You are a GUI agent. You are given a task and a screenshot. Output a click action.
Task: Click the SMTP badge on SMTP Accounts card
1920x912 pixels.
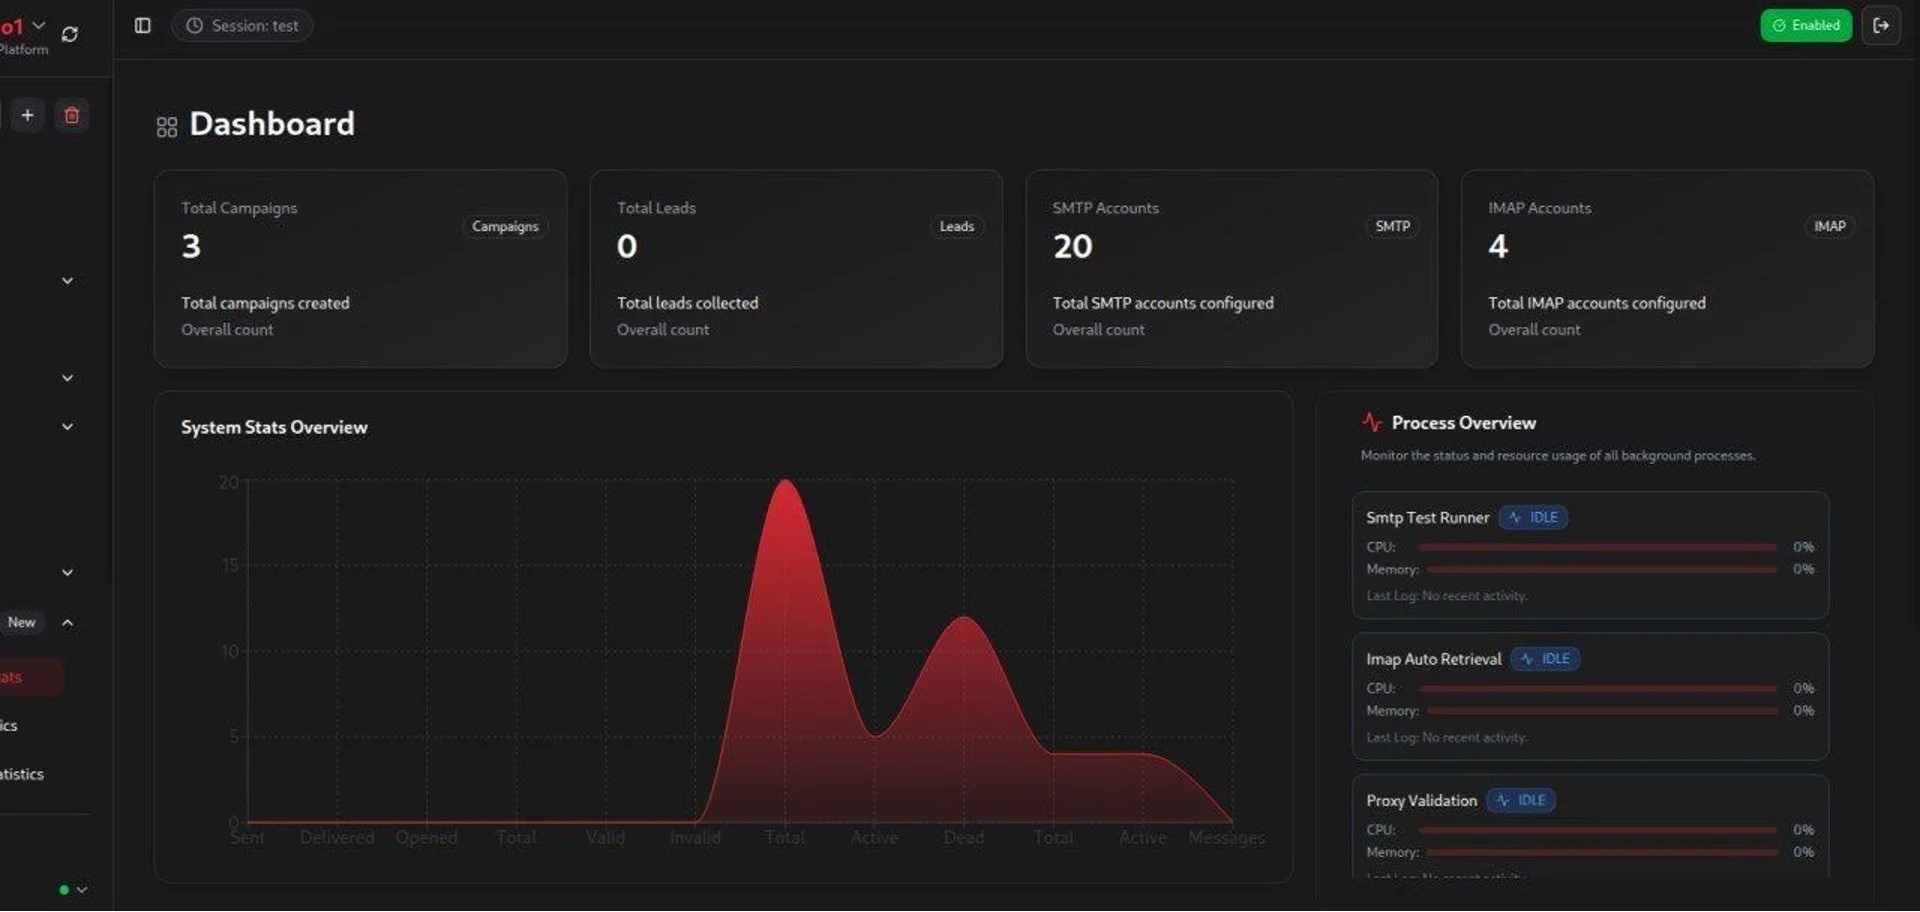point(1392,227)
